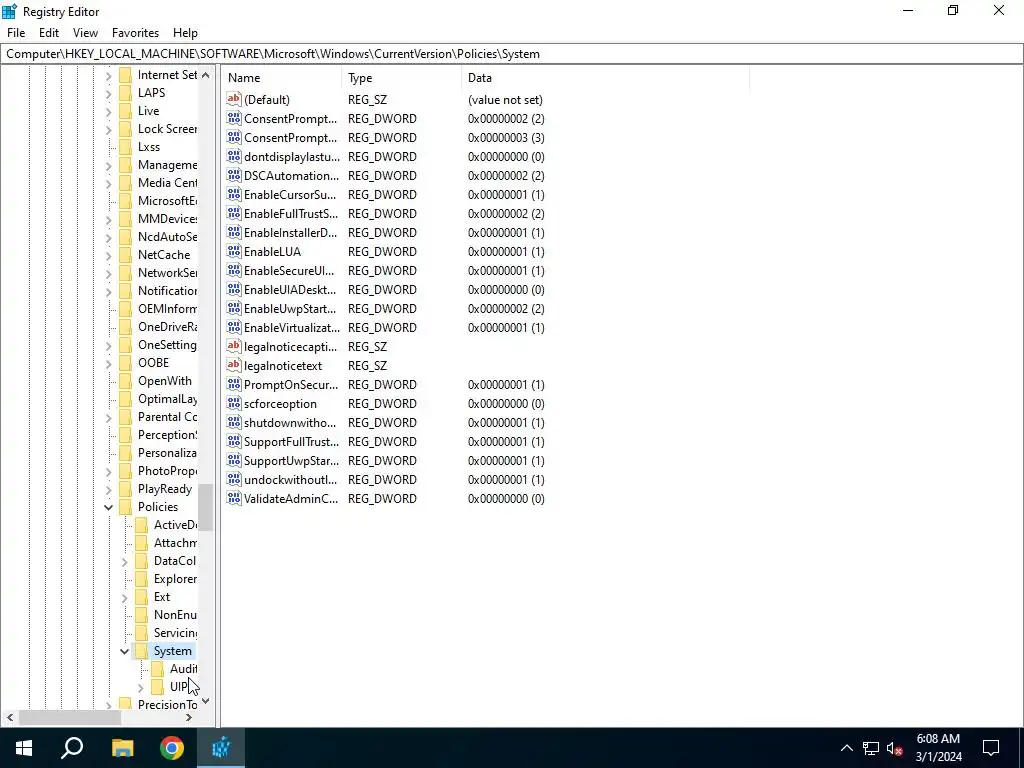Open the Favorites menu
The image size is (1024, 768).
(x=135, y=33)
